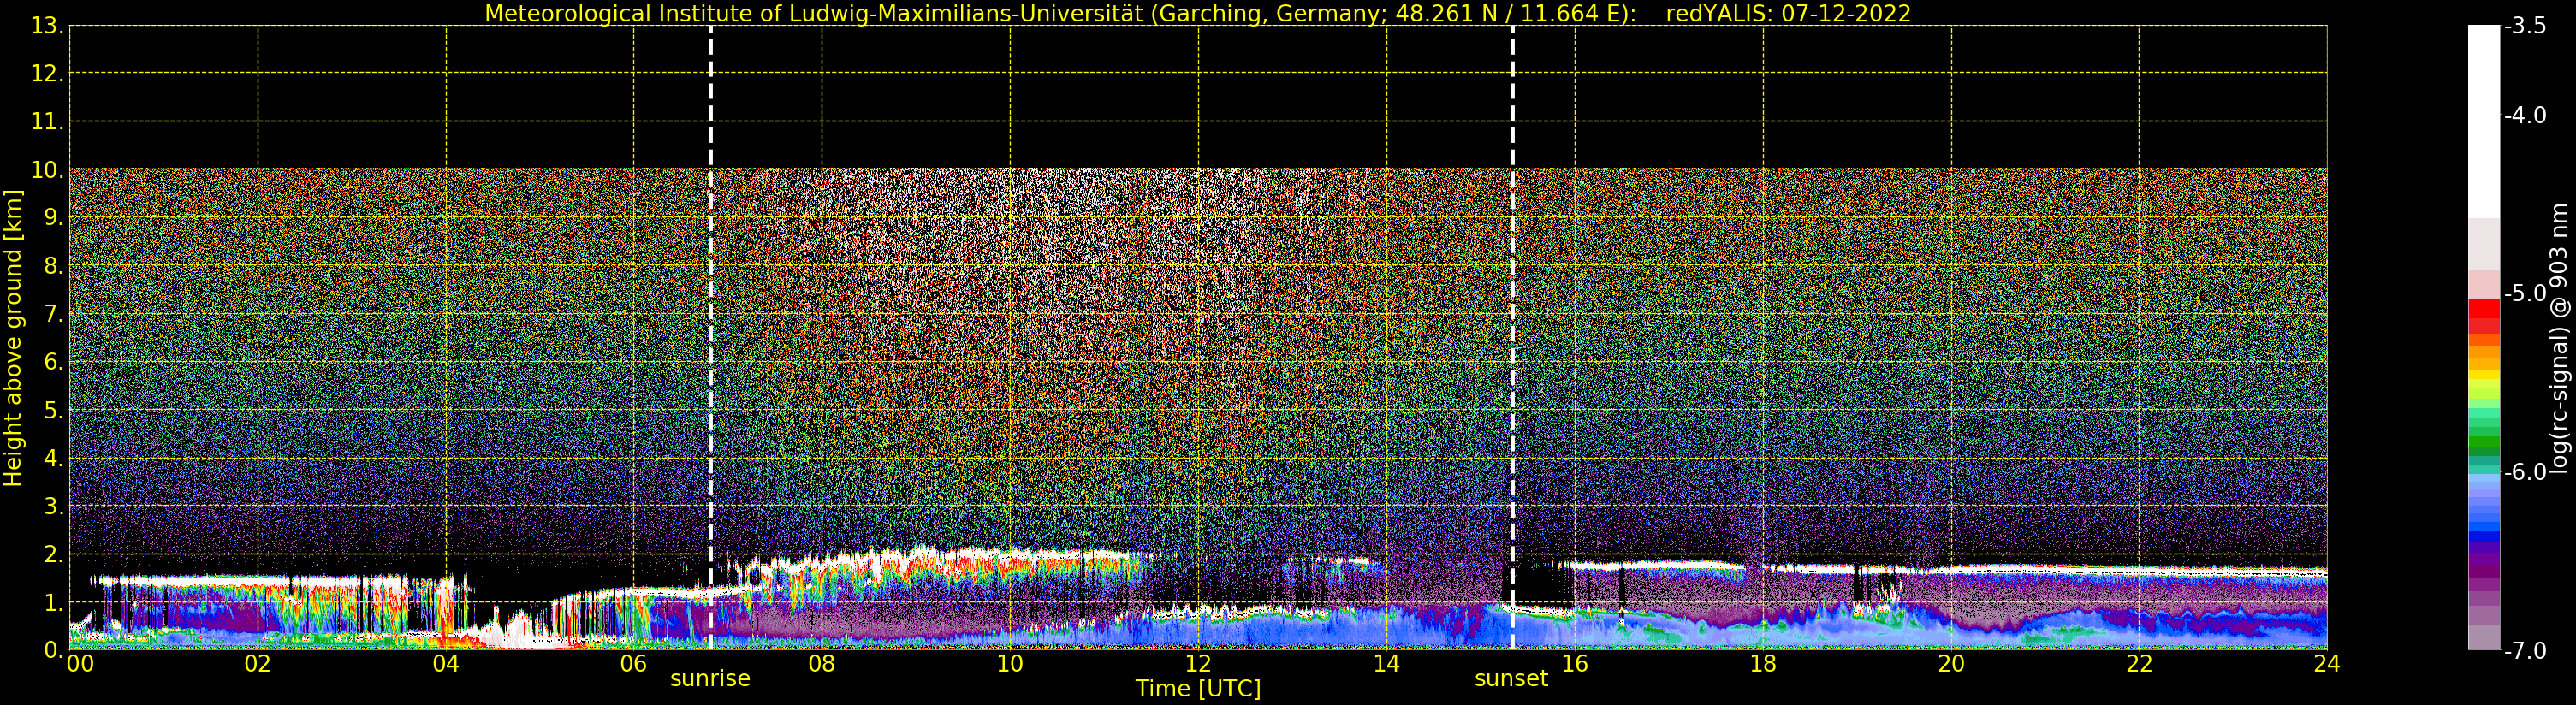Click the '-5.0' colorbar tick label
This screenshot has width=2576, height=705.
click(x=2526, y=294)
